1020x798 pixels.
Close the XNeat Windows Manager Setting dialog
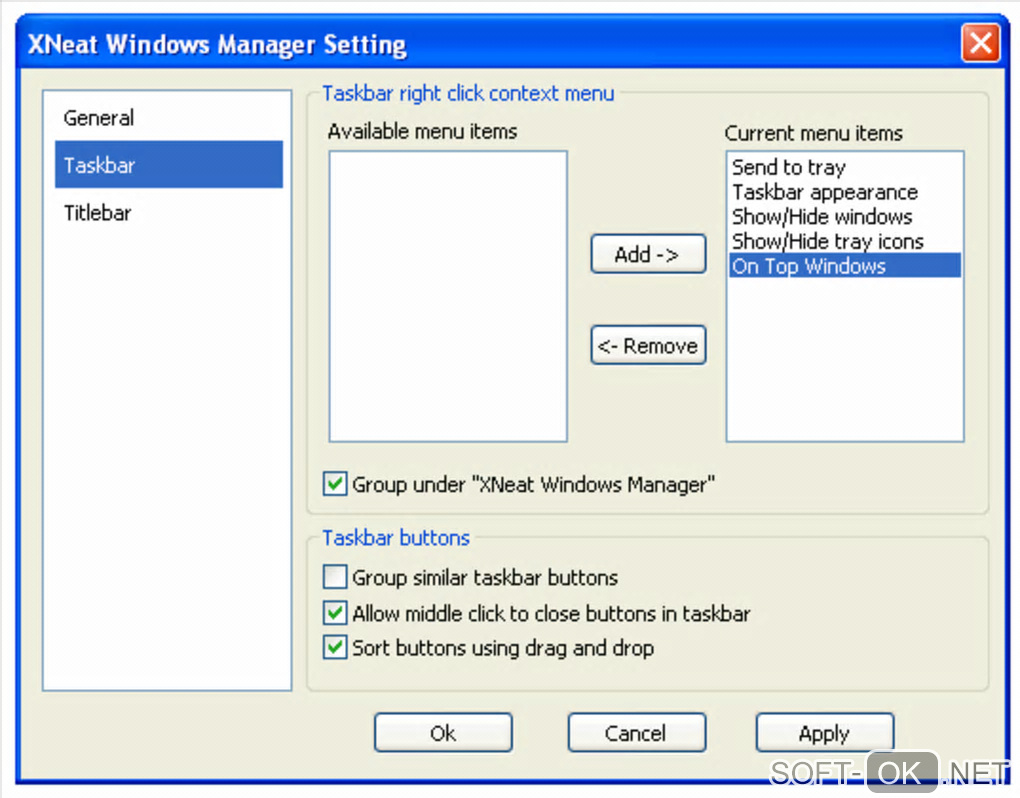[x=980, y=44]
